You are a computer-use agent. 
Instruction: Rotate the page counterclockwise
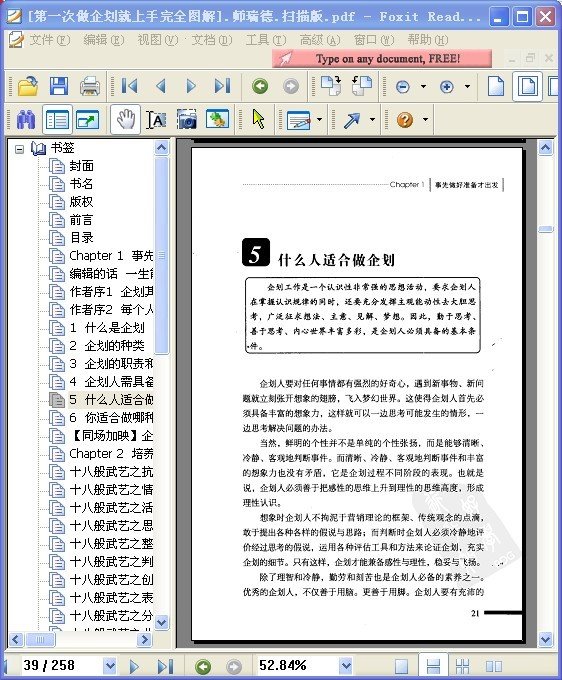click(x=362, y=85)
